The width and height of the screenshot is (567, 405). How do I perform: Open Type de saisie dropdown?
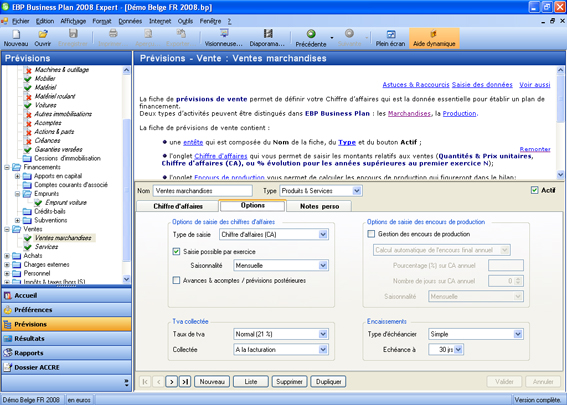tap(323, 234)
